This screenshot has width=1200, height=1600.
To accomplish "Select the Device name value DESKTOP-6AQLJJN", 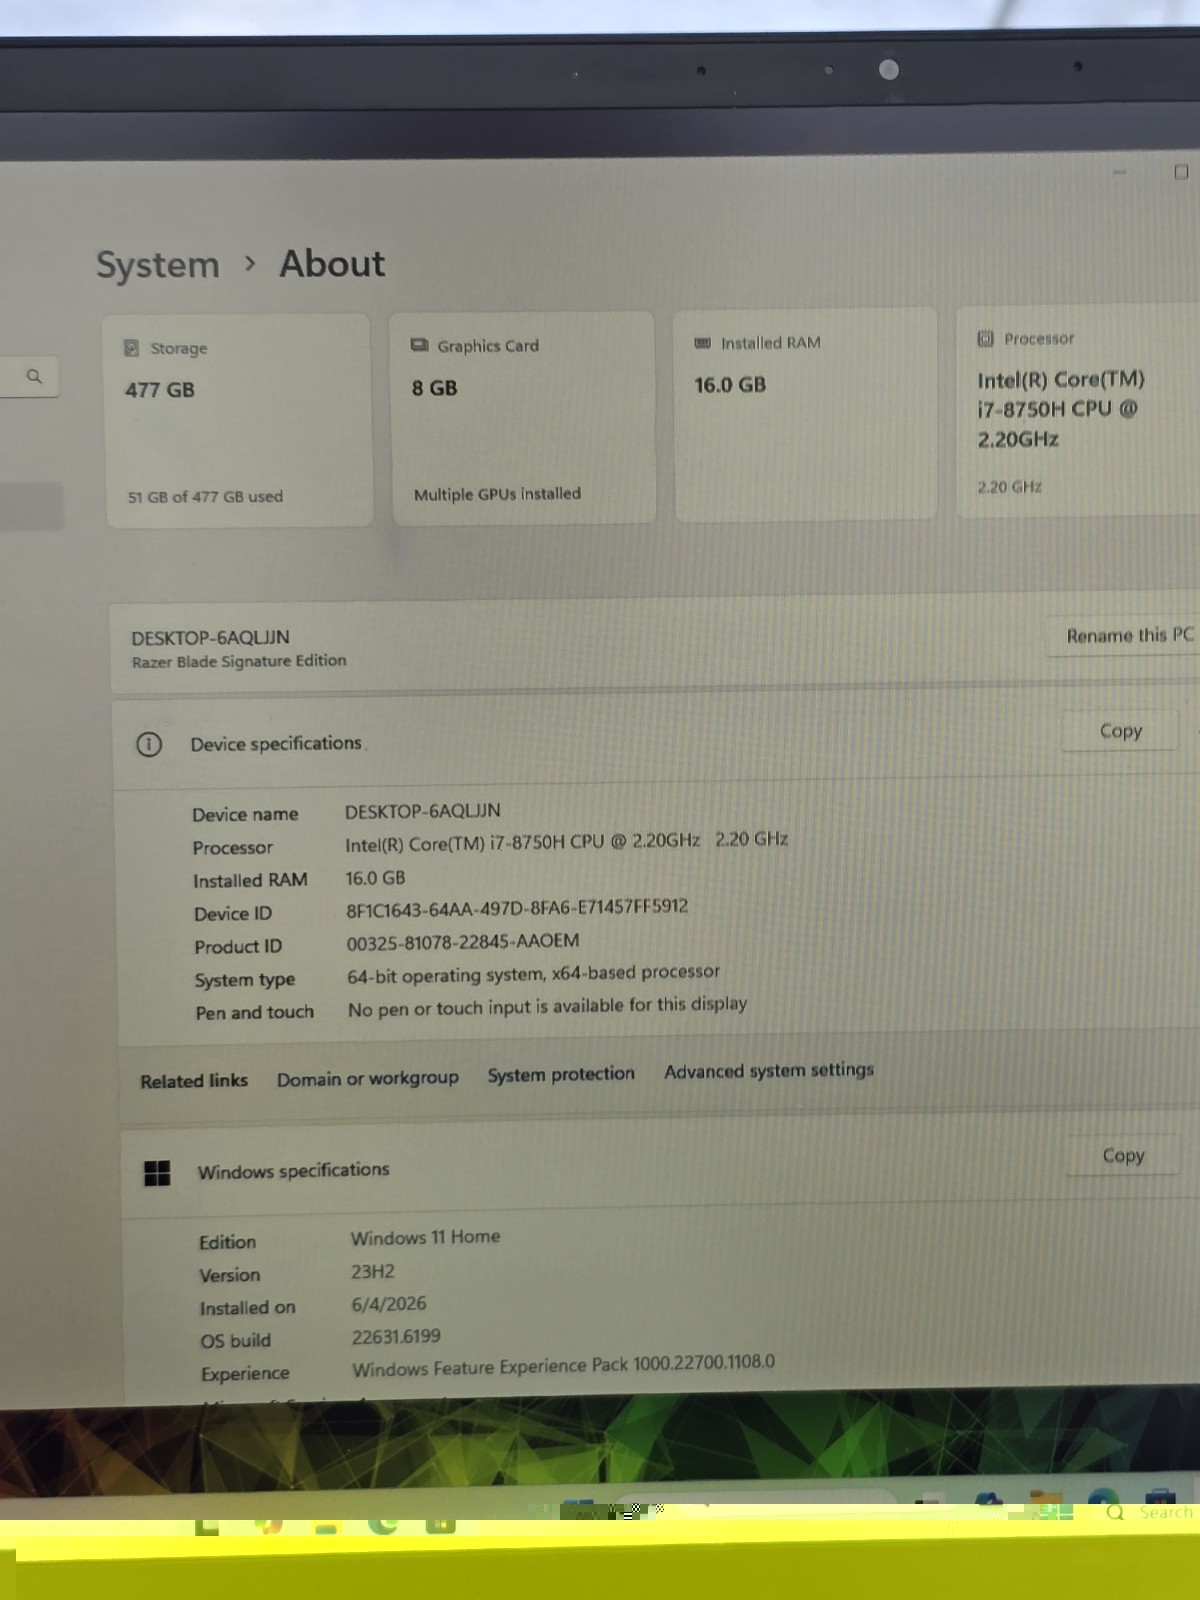I will pos(423,811).
